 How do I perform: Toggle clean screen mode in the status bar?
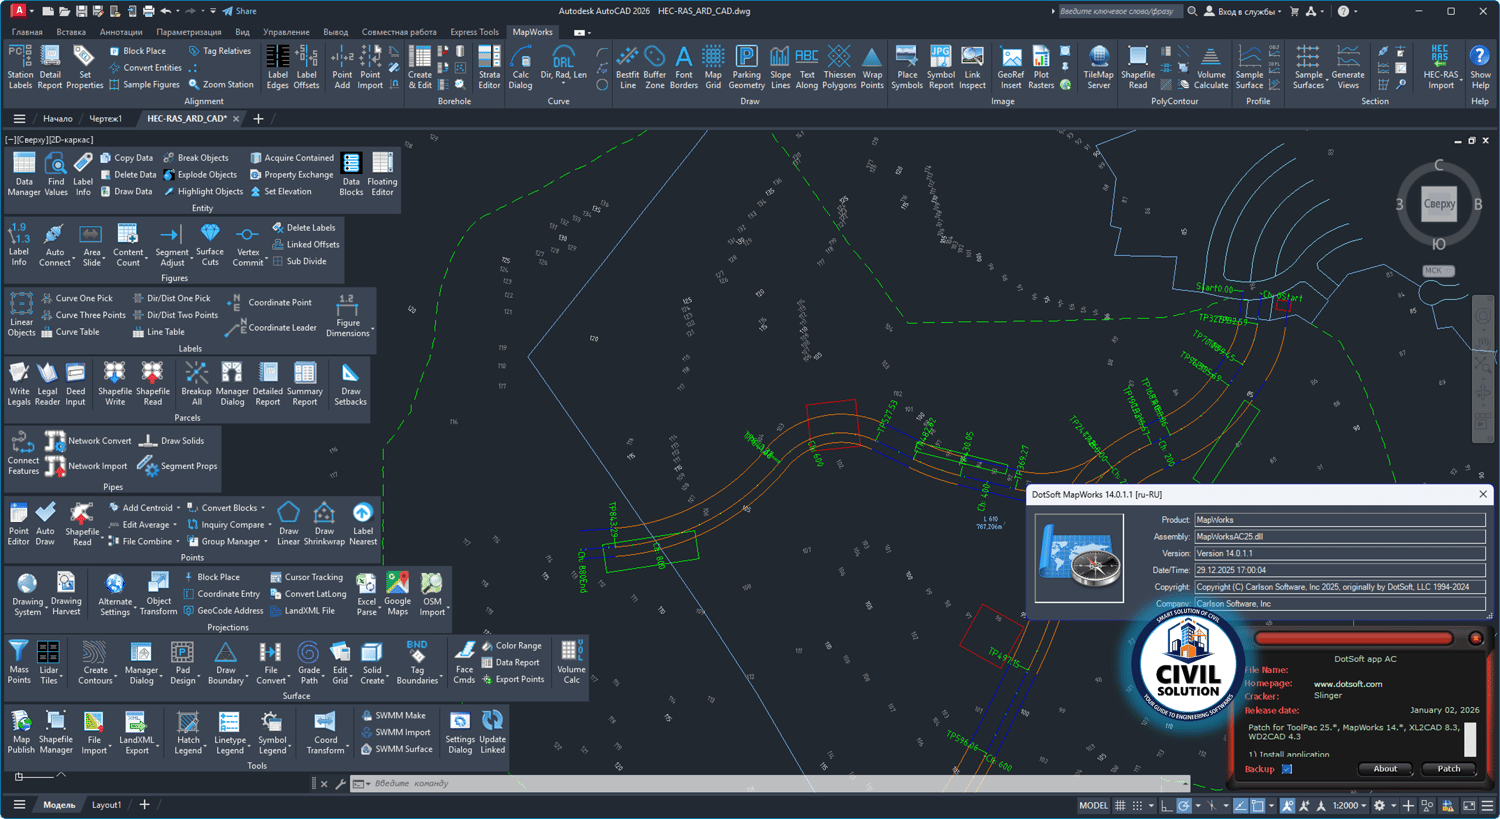tap(1469, 805)
